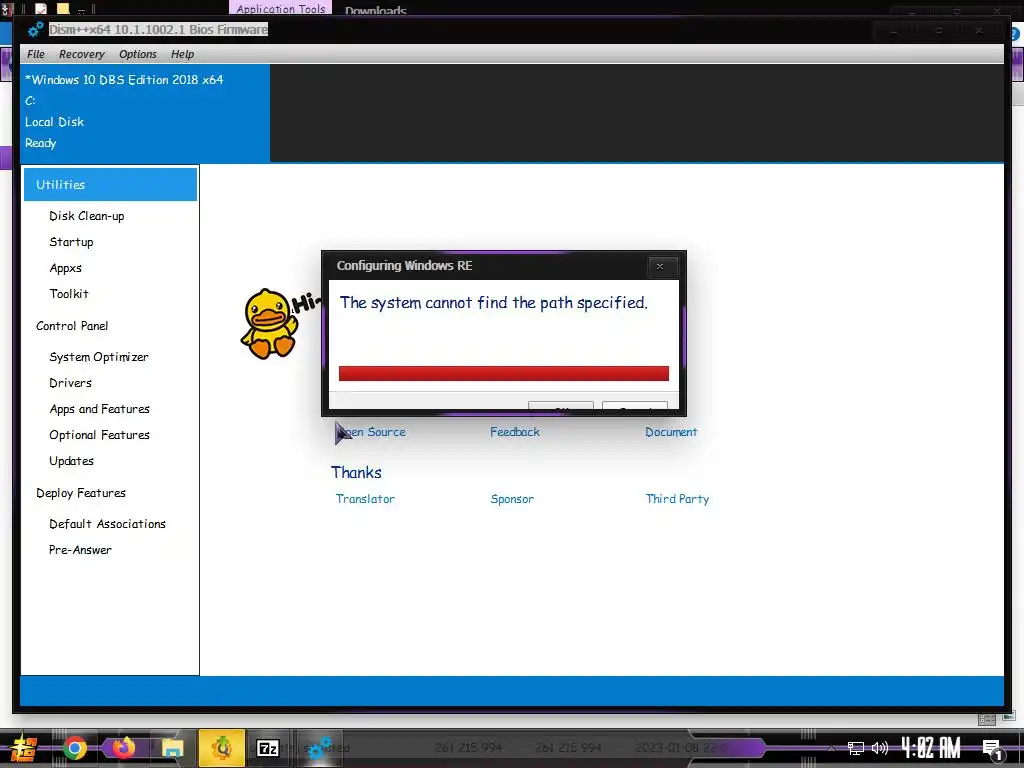Open network status tray icon

(x=856, y=748)
